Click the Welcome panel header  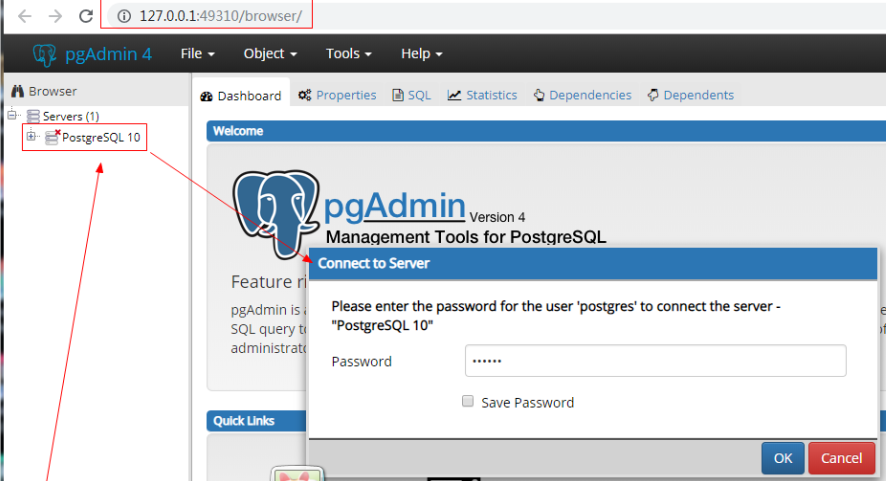(x=546, y=131)
